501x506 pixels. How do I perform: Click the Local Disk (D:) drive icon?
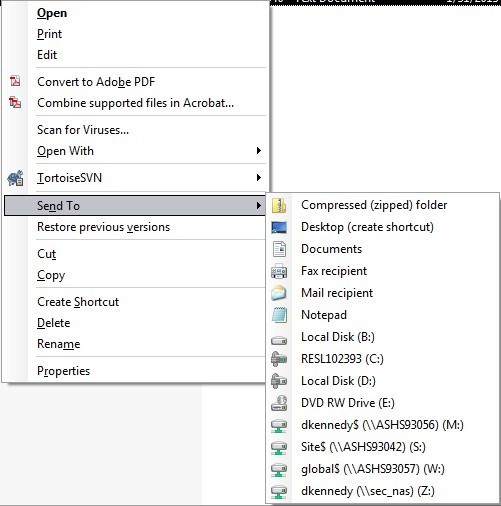click(x=279, y=381)
